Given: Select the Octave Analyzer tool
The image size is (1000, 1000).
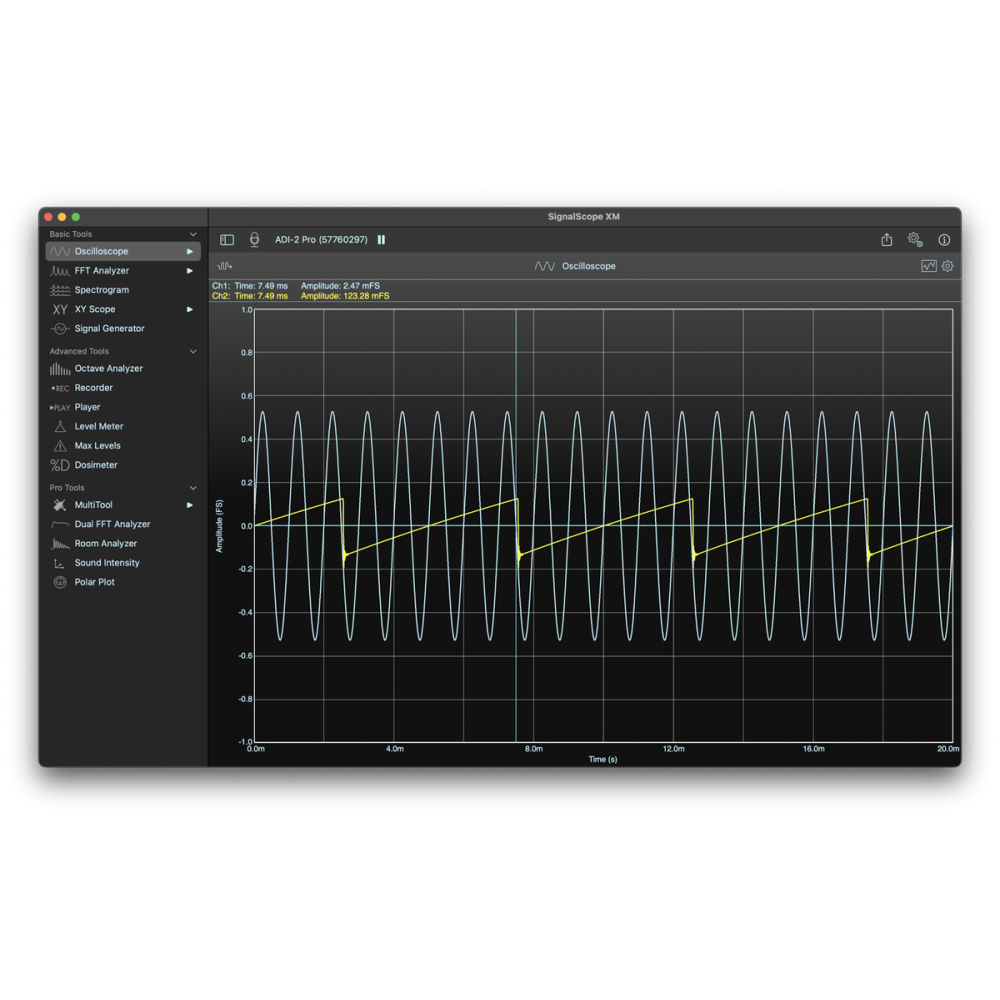Looking at the screenshot, I should 108,369.
